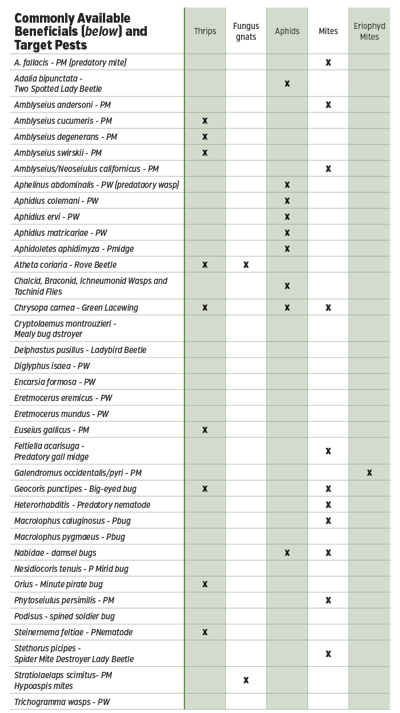Viewport: 400px width, 713px height.
Task: Select row 'Amblyseius cucumeris - PM'
Action: coord(200,121)
